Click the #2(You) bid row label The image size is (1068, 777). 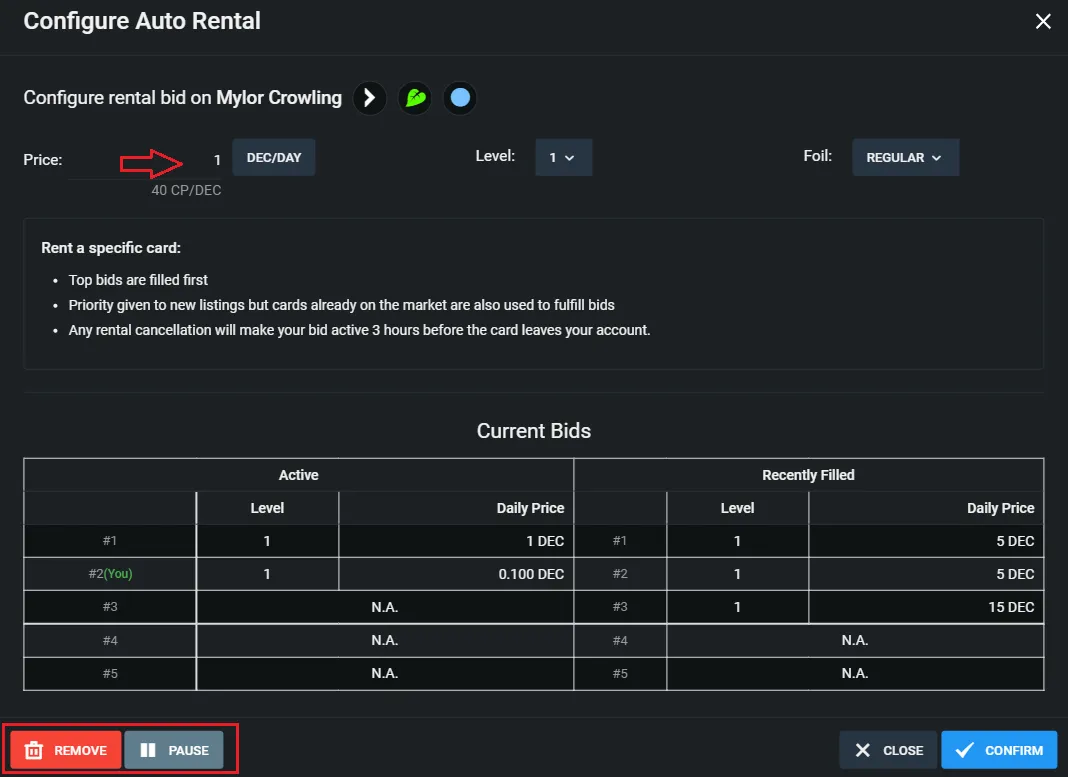(x=110, y=573)
